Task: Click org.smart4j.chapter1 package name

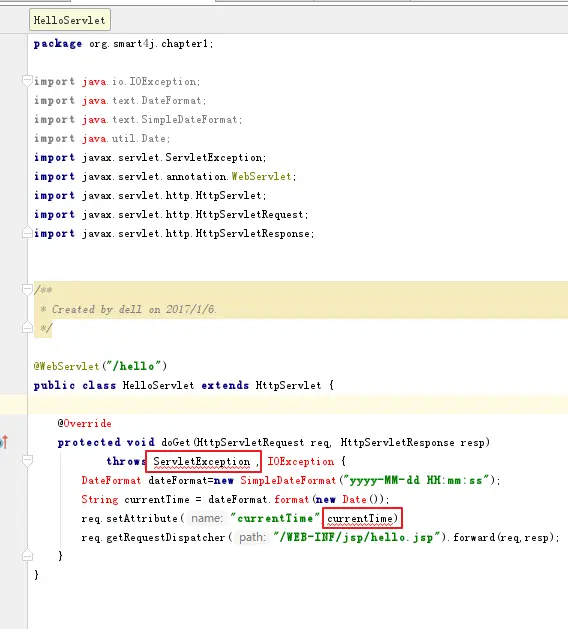Action: coord(149,43)
